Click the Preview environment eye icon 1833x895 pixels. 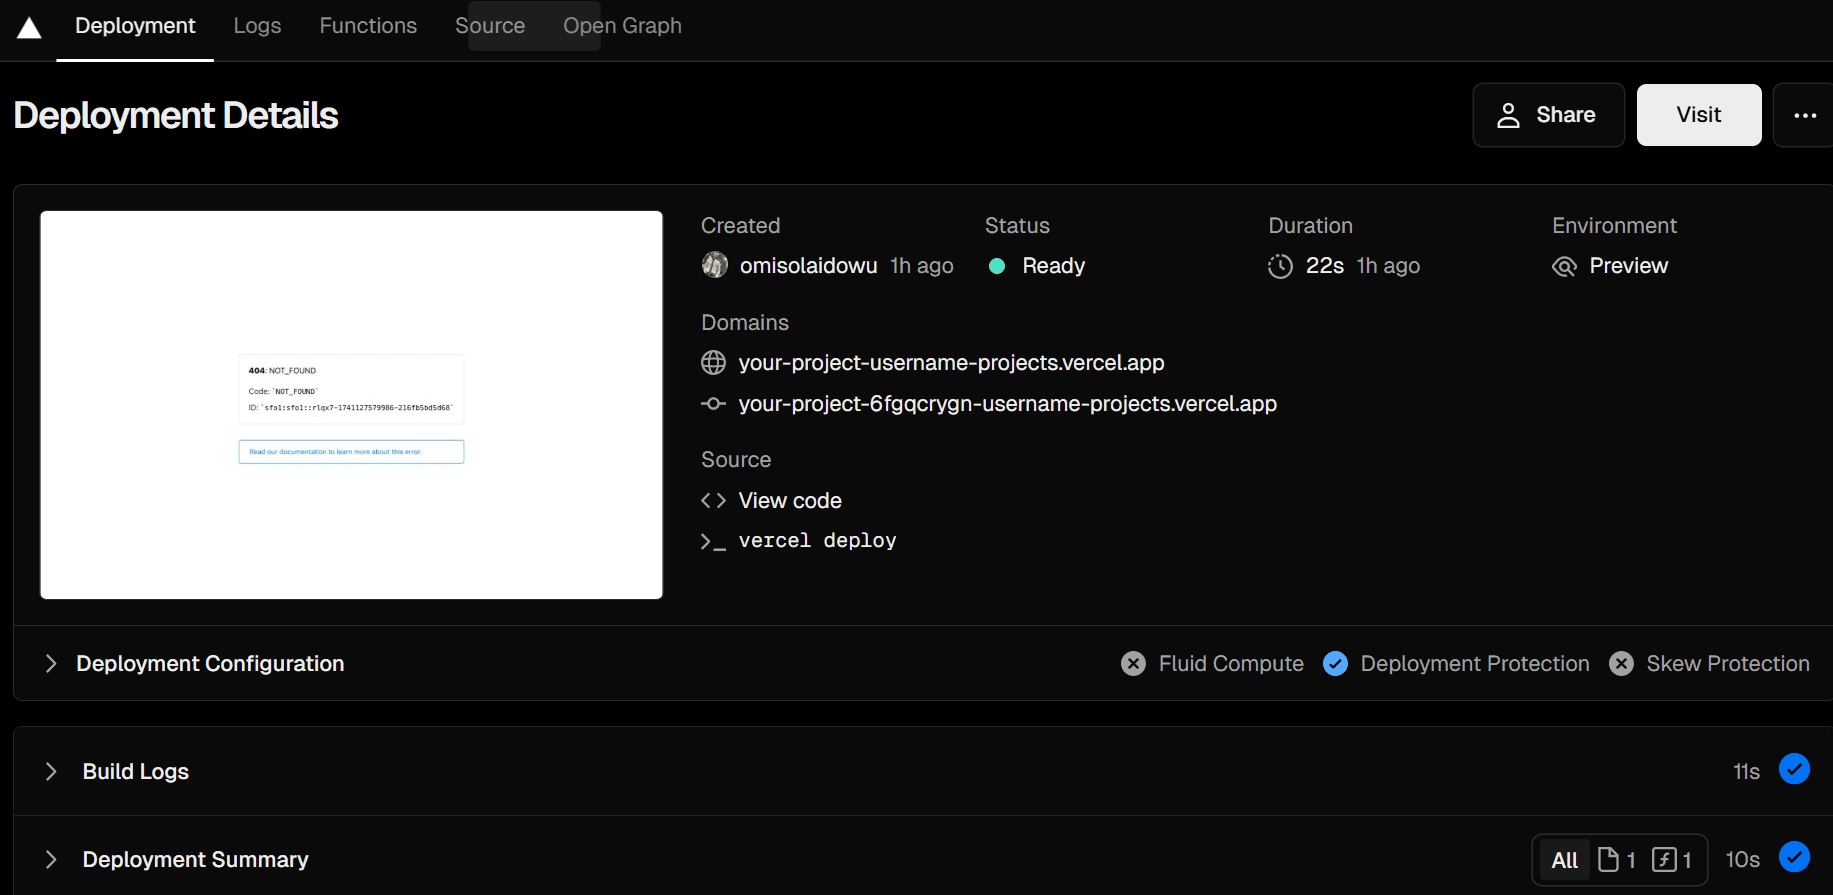click(1564, 266)
